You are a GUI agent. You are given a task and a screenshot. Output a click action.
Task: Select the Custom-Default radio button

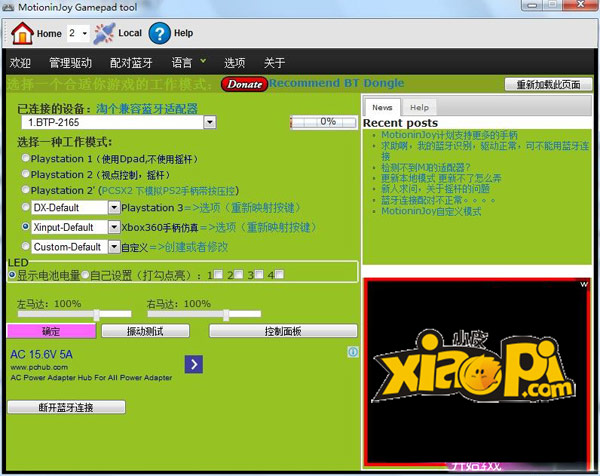coord(26,246)
